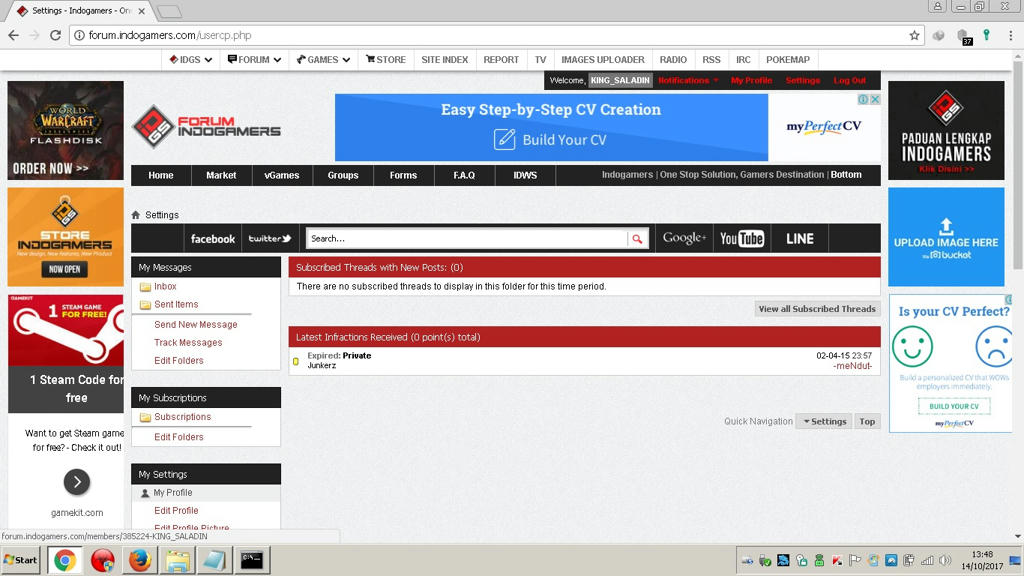The height and width of the screenshot is (576, 1024).
Task: Open the My Profile link in welcome bar
Action: coord(751,80)
